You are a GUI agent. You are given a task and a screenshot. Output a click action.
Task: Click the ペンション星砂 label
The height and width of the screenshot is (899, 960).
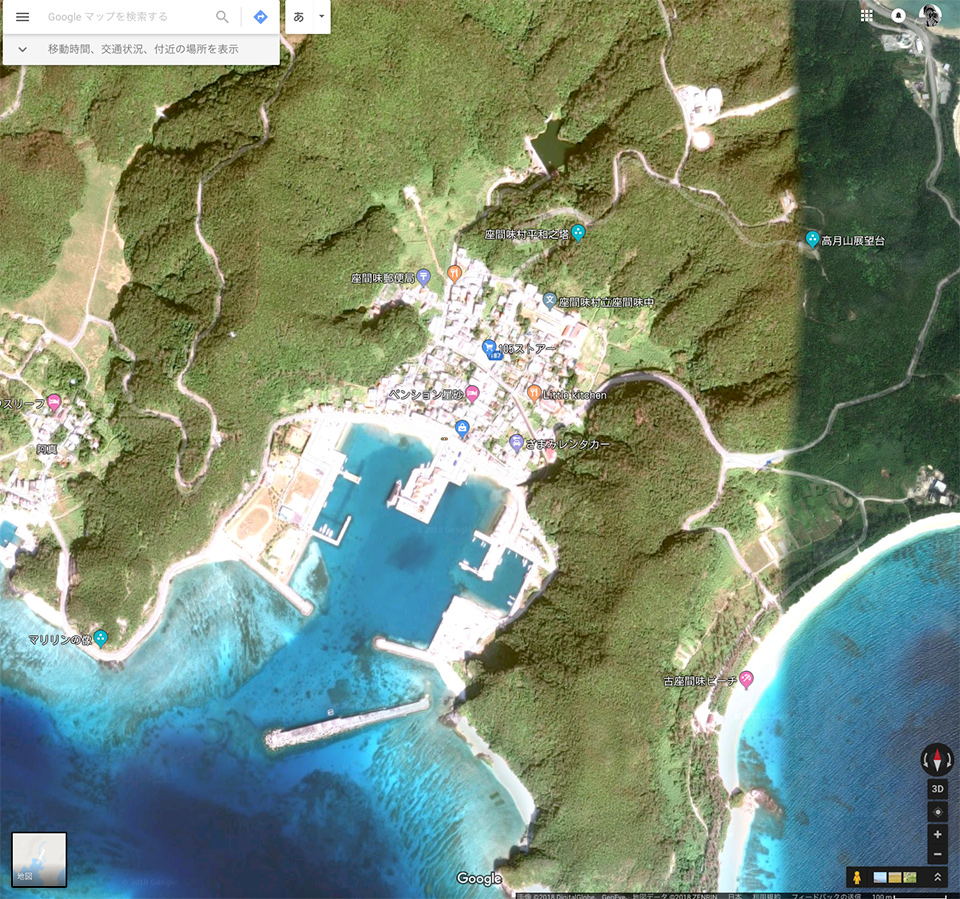(426, 395)
